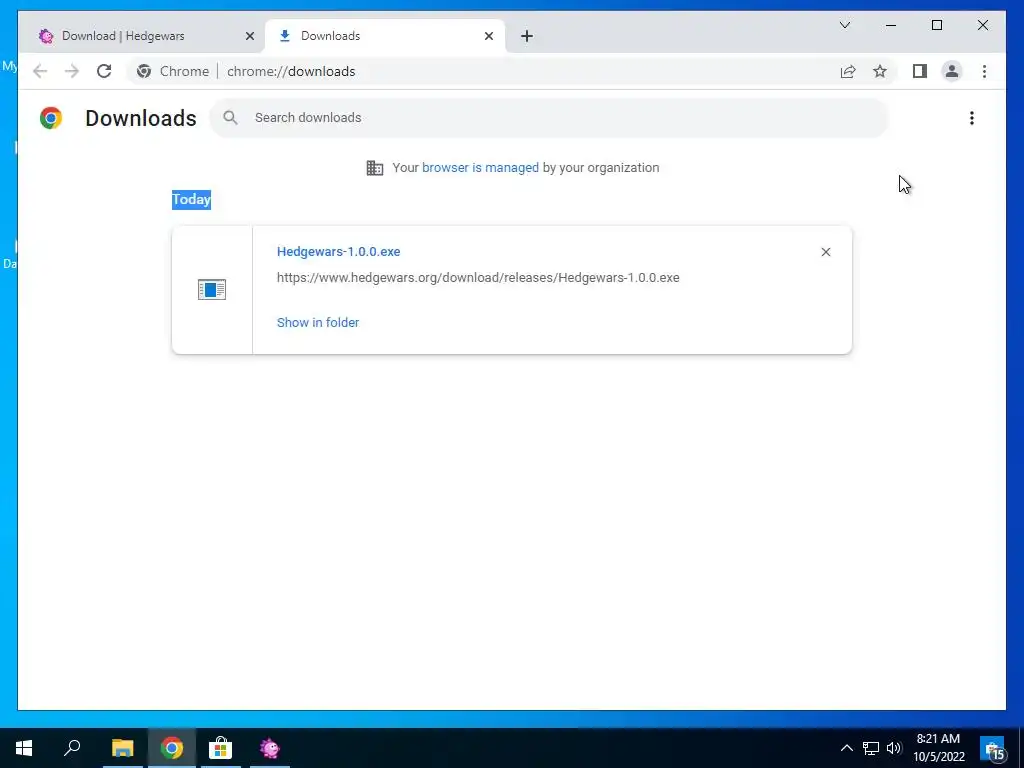Viewport: 1024px width, 768px height.
Task: Click the network status tray icon
Action: (871, 748)
